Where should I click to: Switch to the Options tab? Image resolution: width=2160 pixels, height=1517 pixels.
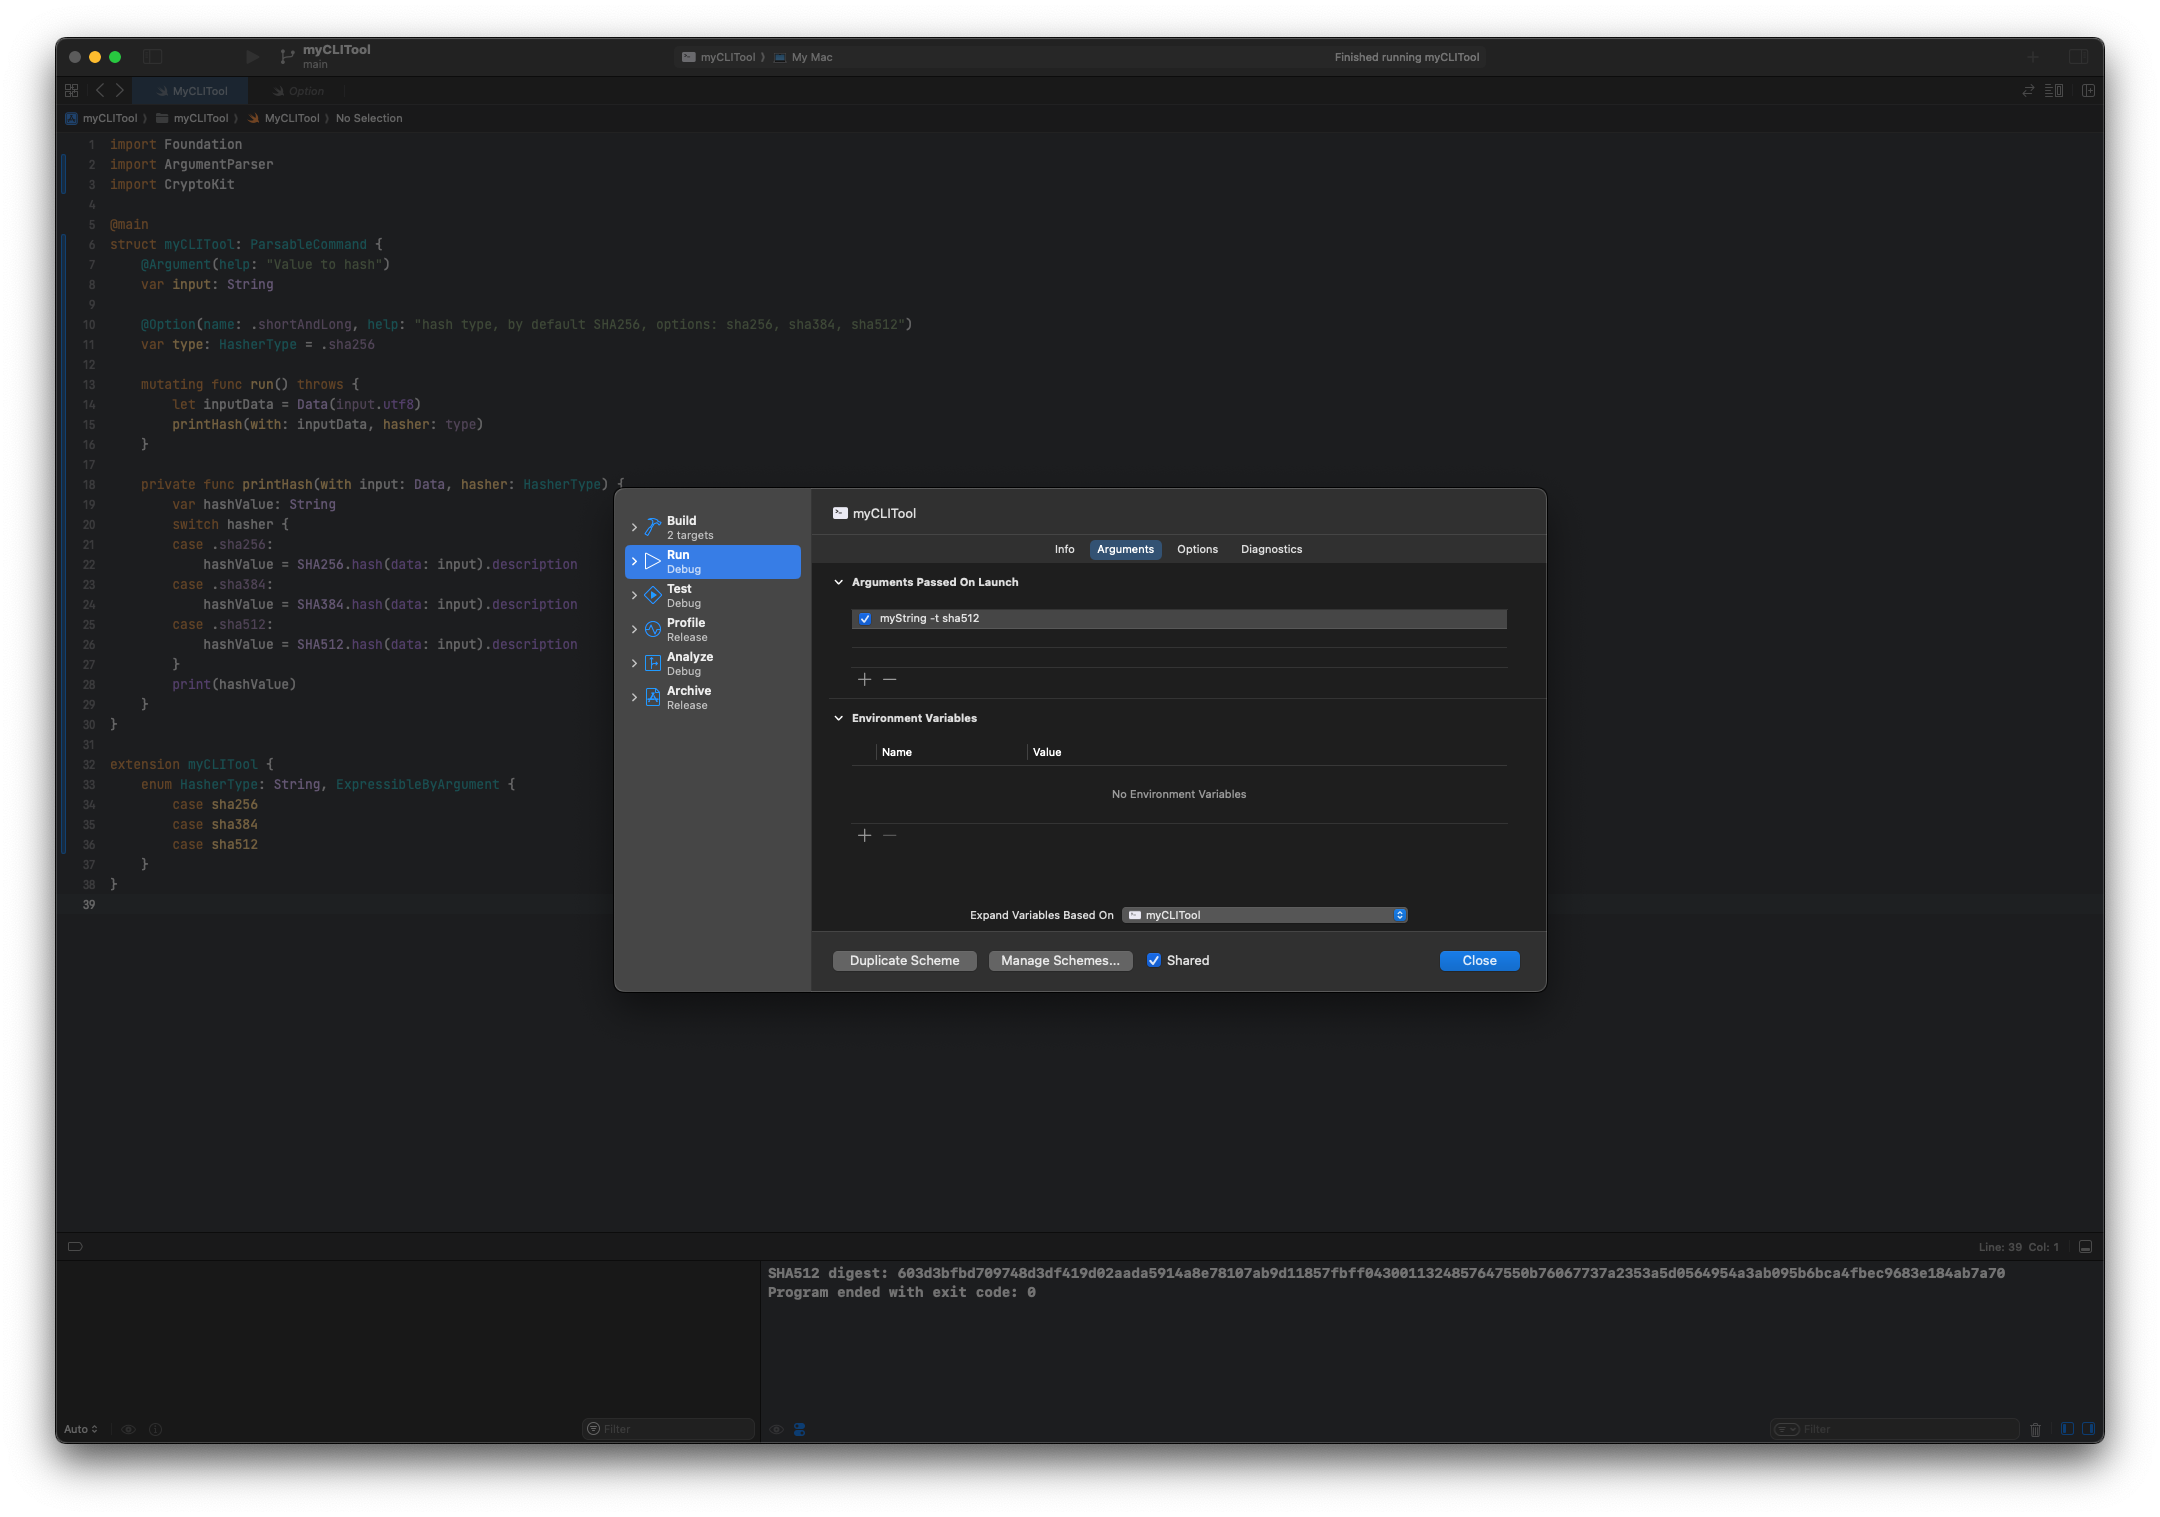tap(1197, 549)
